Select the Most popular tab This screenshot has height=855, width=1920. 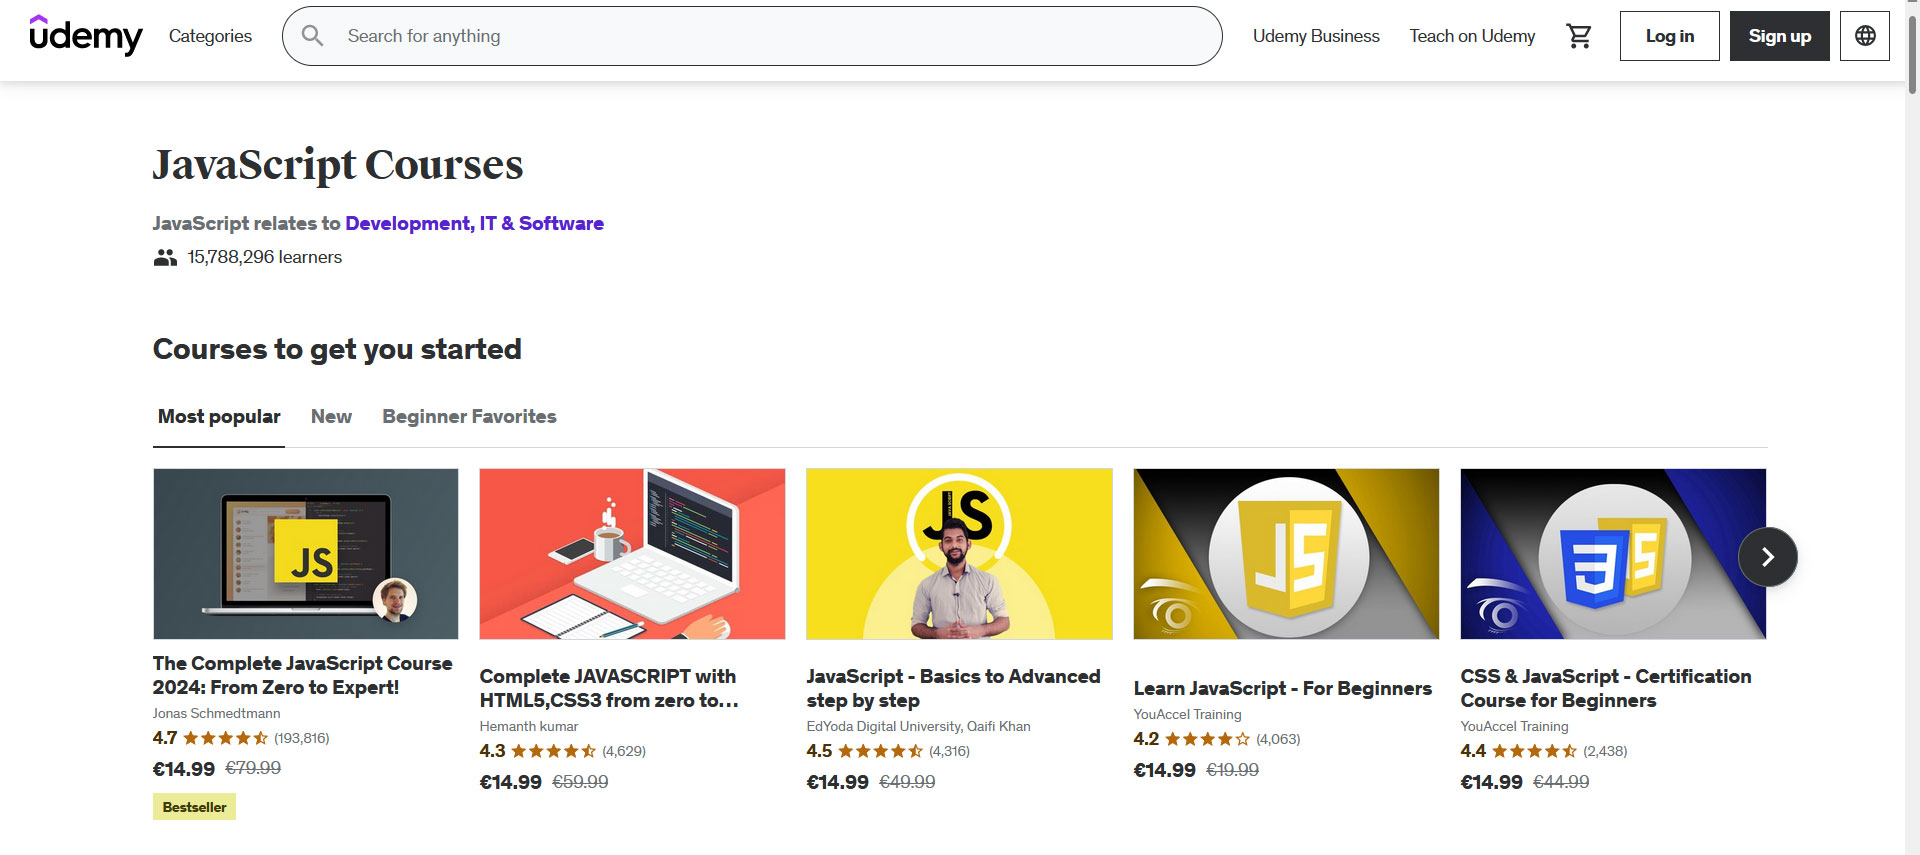tap(219, 417)
